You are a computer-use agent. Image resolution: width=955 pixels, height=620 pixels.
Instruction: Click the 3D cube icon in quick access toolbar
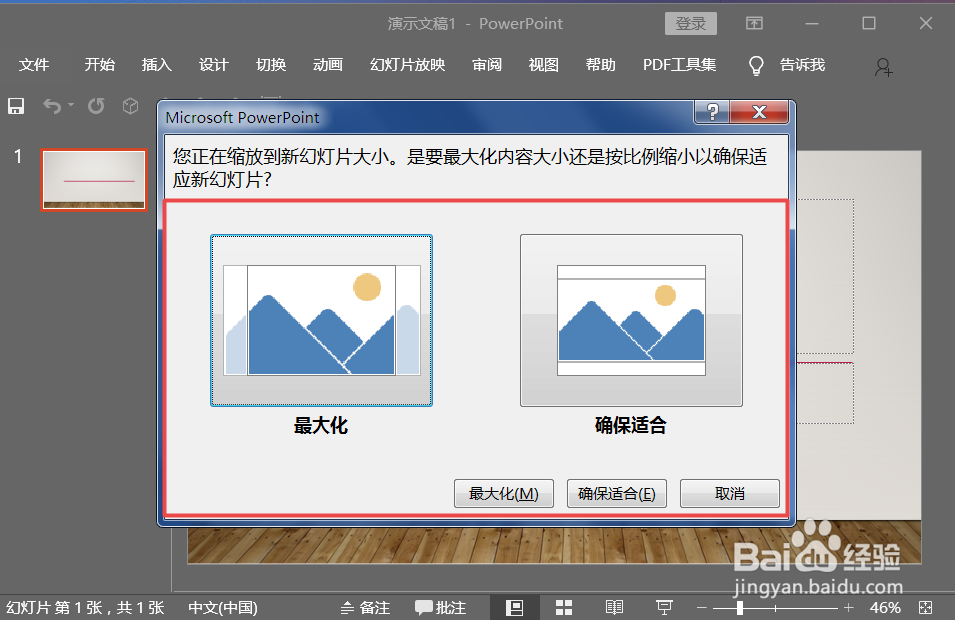(130, 106)
